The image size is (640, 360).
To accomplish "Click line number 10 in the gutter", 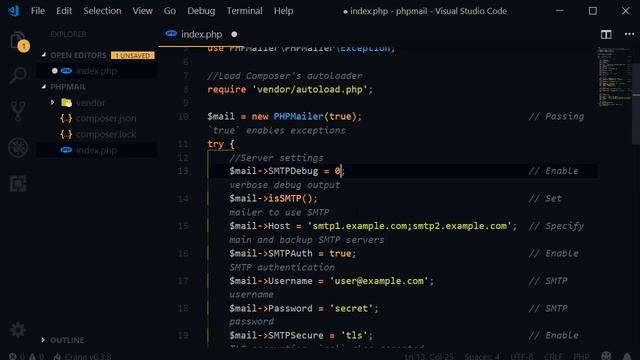I will 183,116.
